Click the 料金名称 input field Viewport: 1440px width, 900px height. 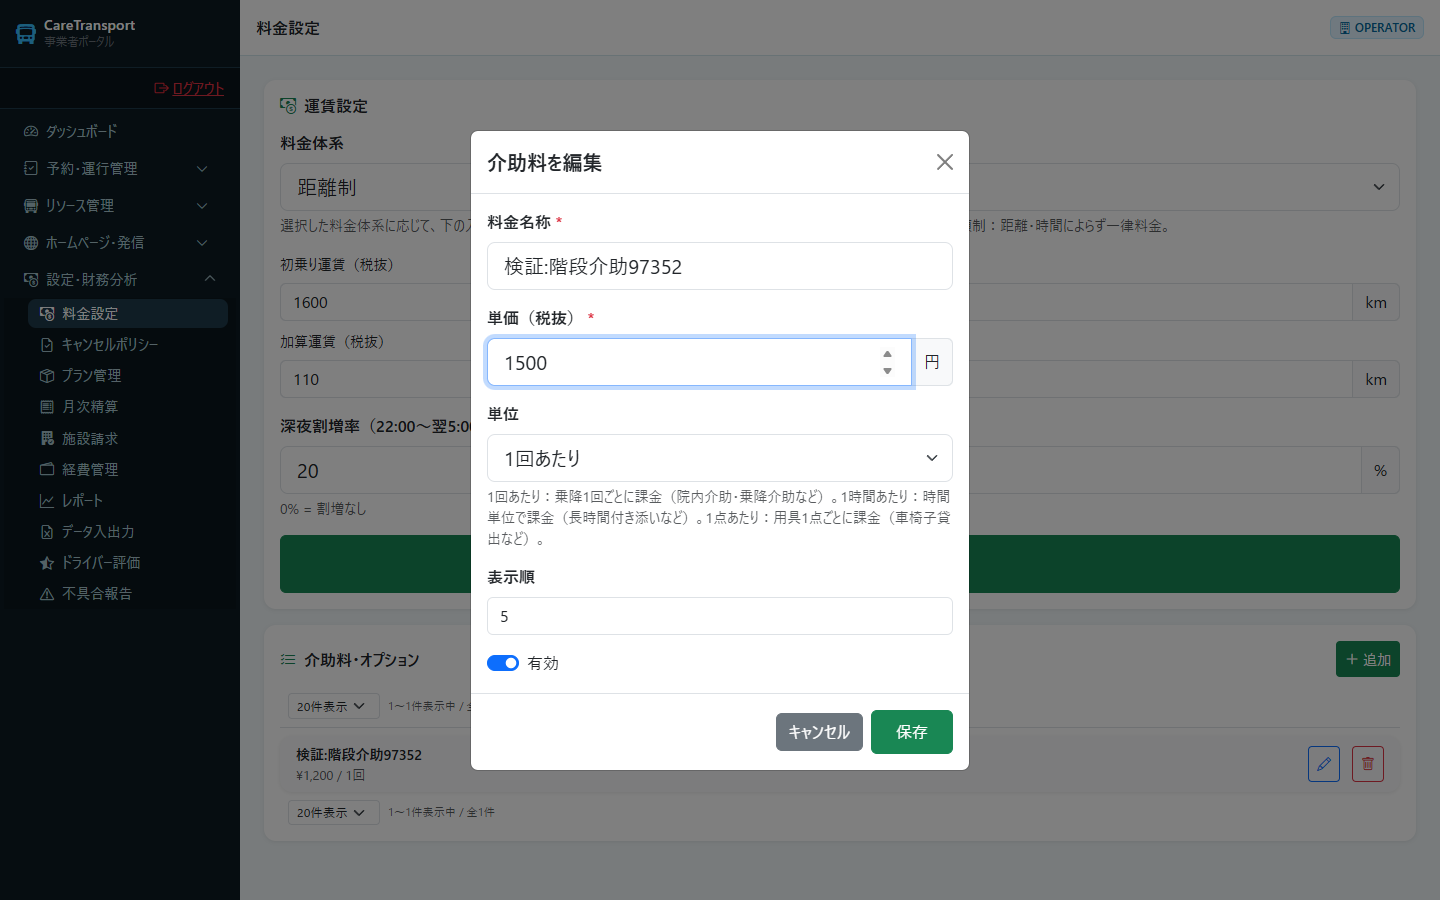coord(720,266)
